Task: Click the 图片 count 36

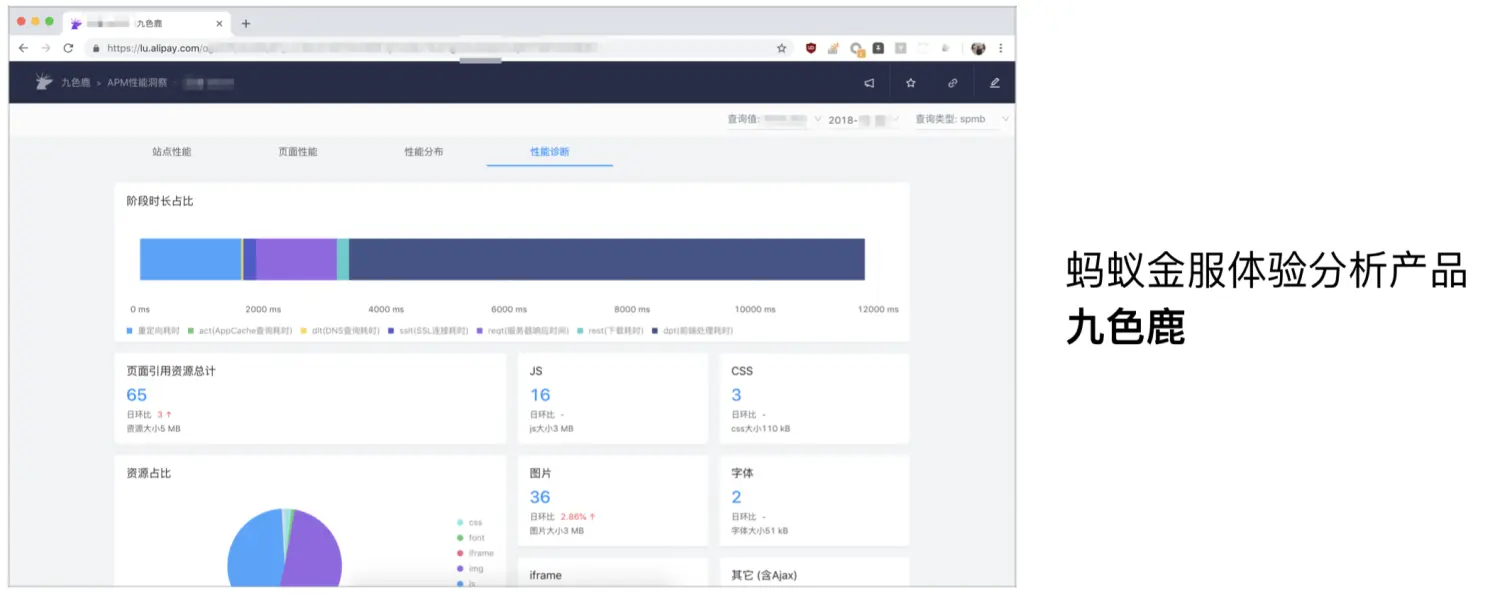Action: click(x=540, y=497)
